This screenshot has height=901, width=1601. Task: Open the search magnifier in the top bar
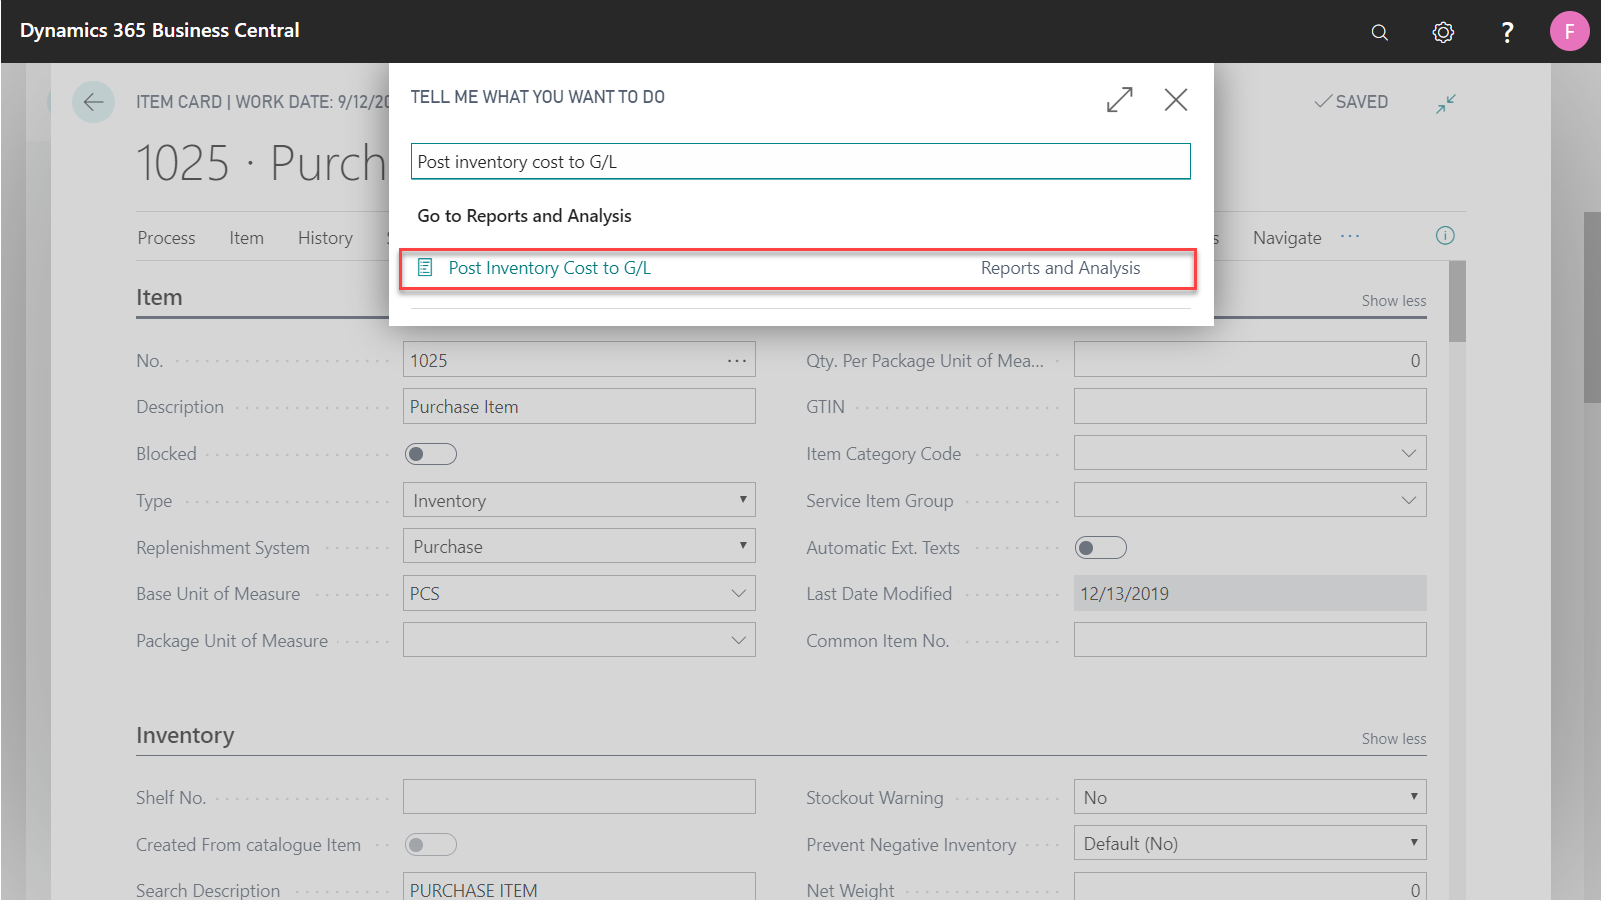point(1379,32)
